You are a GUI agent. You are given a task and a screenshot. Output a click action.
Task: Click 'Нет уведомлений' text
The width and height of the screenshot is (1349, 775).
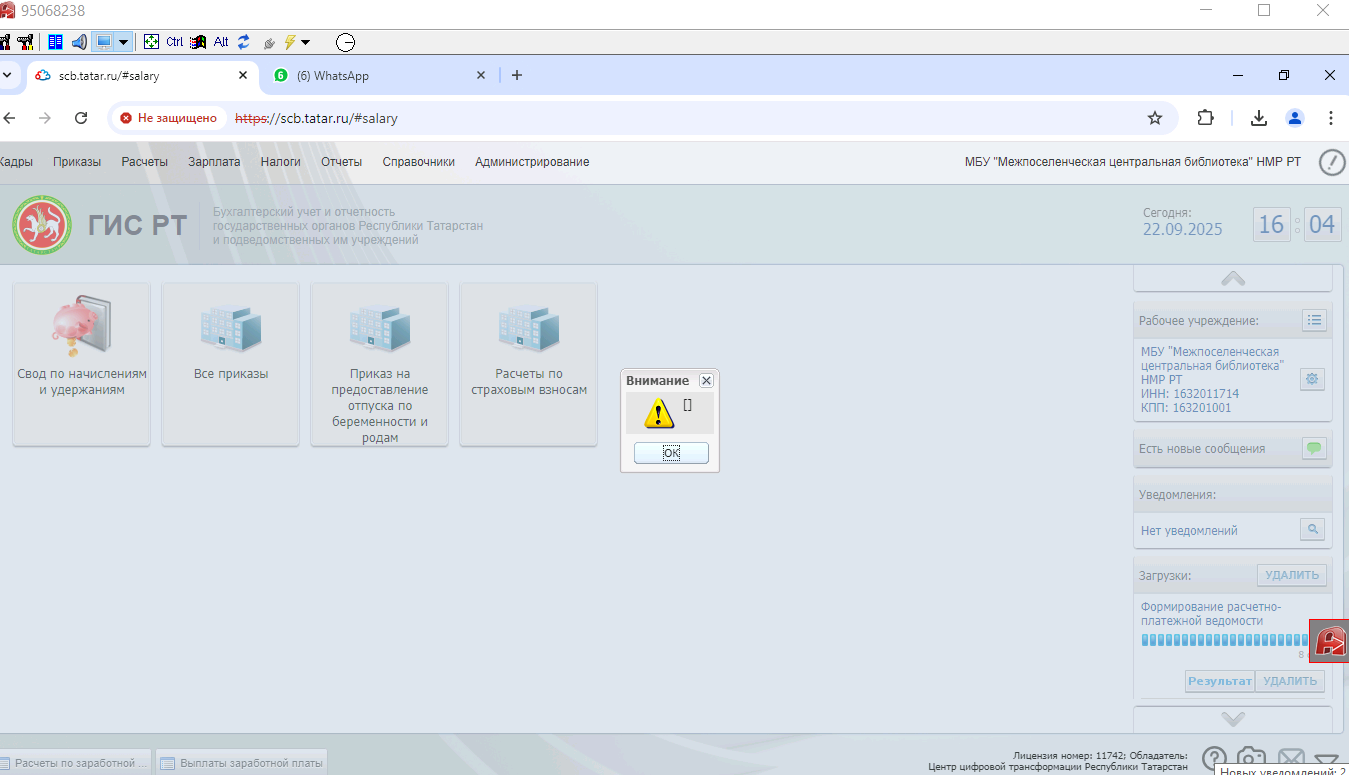(x=1189, y=531)
